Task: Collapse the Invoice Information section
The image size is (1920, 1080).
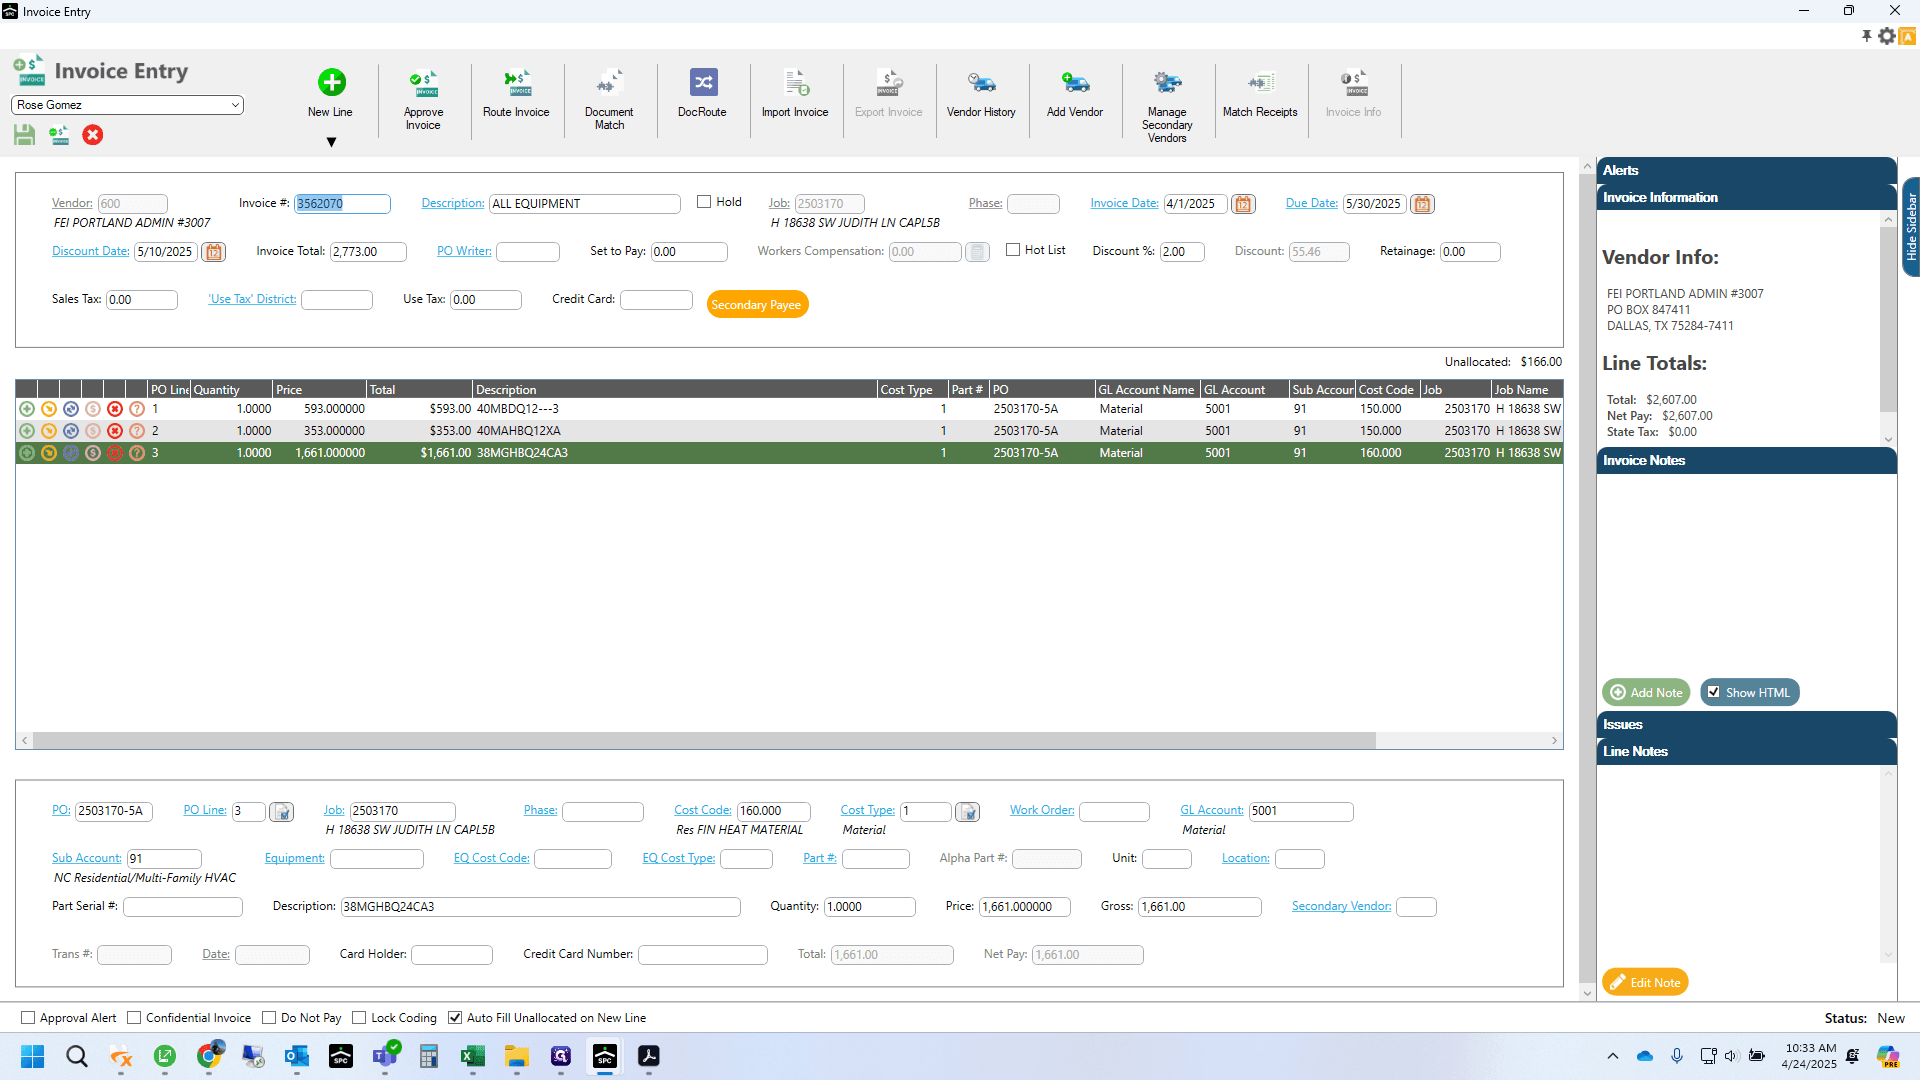Action: click(1746, 197)
